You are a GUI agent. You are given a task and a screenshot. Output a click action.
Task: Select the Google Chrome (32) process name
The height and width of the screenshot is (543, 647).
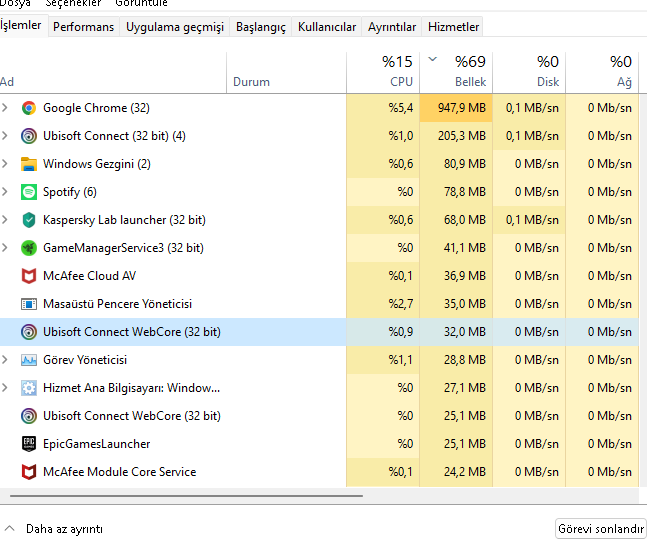pyautogui.click(x=96, y=108)
